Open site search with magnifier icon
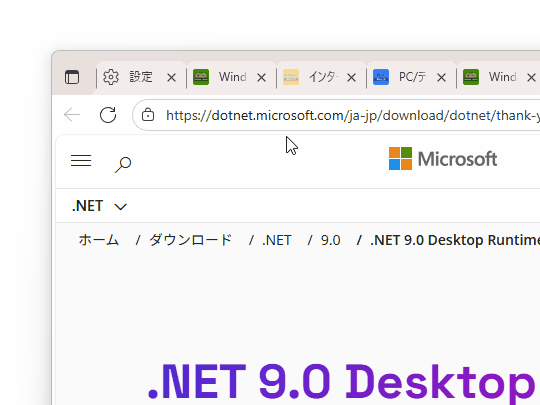Screen dimensions: 540x405 click(x=123, y=165)
